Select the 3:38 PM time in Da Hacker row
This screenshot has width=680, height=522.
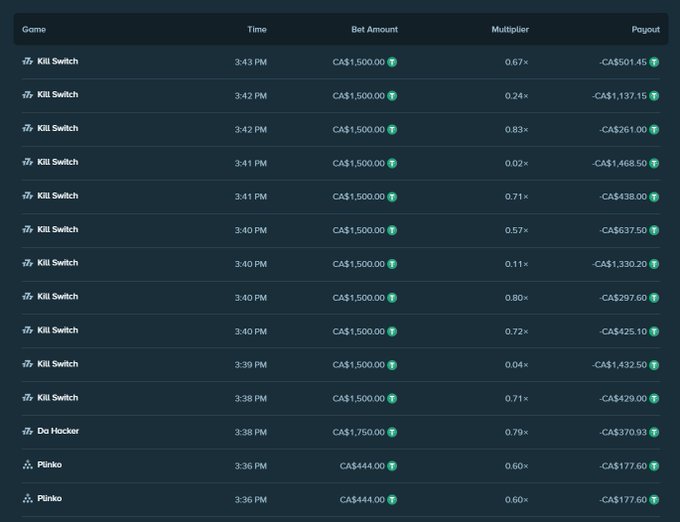(x=251, y=432)
